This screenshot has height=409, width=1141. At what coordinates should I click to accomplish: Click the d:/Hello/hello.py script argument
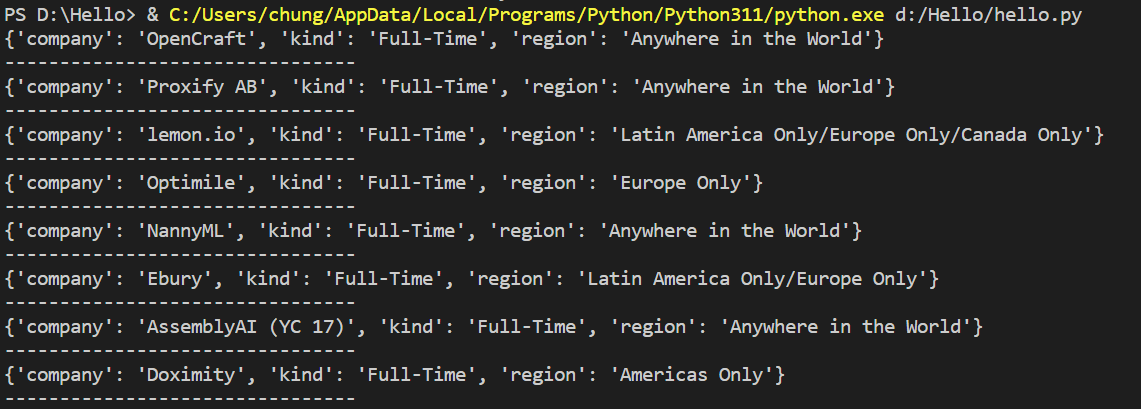coord(988,15)
